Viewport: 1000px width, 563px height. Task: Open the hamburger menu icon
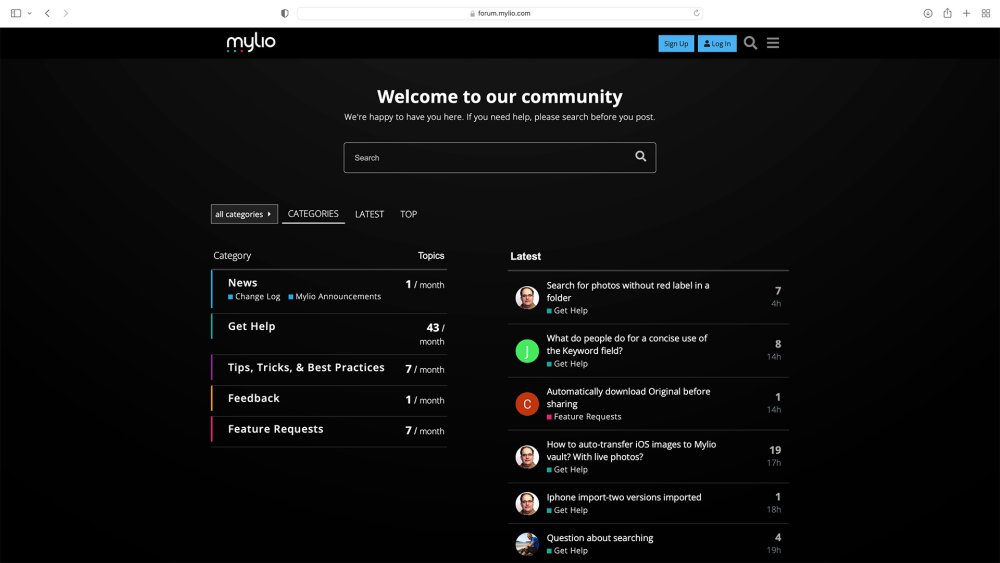coord(773,43)
